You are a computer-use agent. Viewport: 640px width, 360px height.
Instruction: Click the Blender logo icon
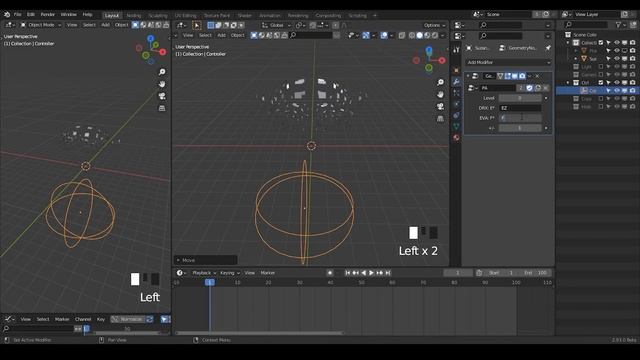pos(7,14)
